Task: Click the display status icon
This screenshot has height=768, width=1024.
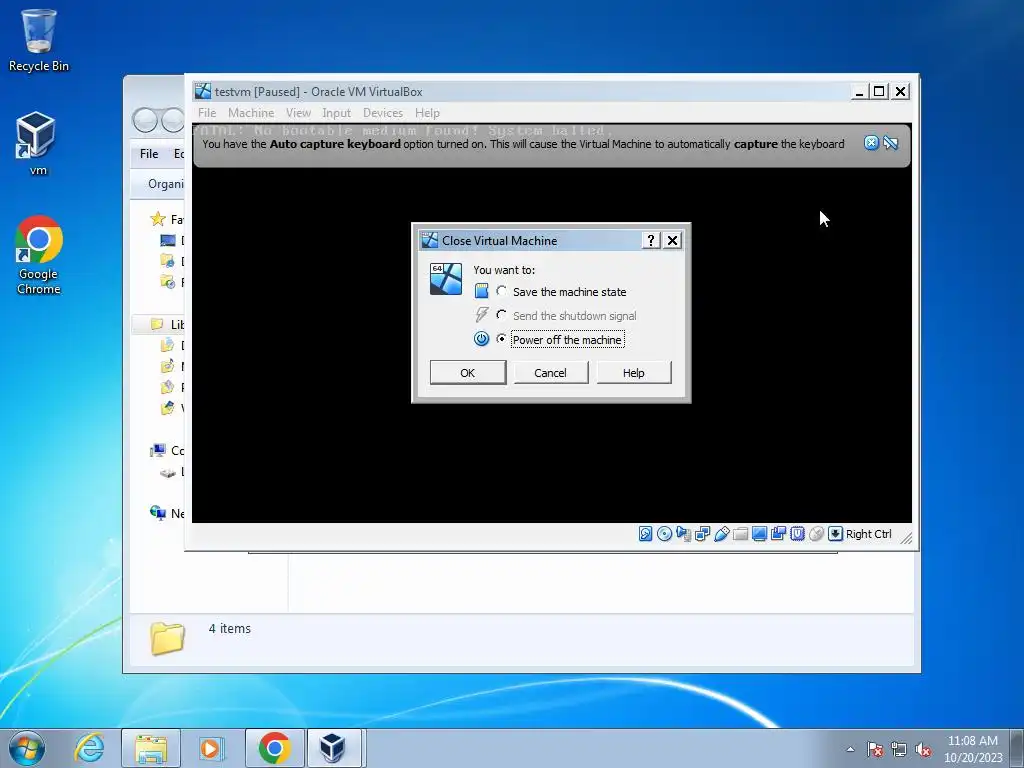Action: pyautogui.click(x=759, y=534)
